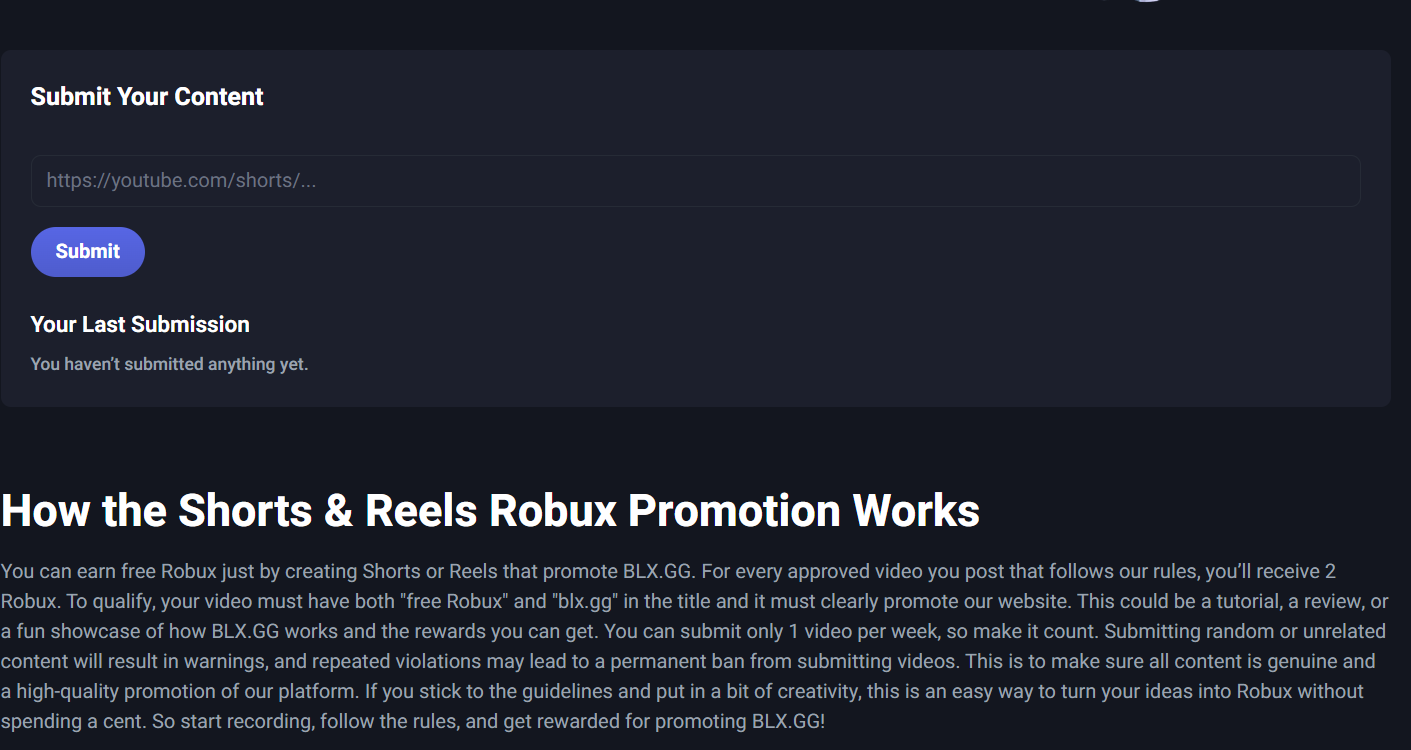Image resolution: width=1411 pixels, height=750 pixels.
Task: Click the word 'Works' in the big heading
Action: (916, 510)
